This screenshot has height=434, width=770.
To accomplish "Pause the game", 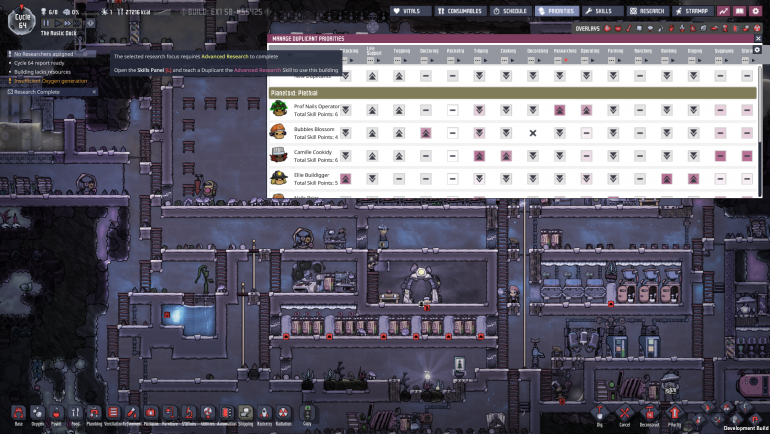I will coord(46,23).
